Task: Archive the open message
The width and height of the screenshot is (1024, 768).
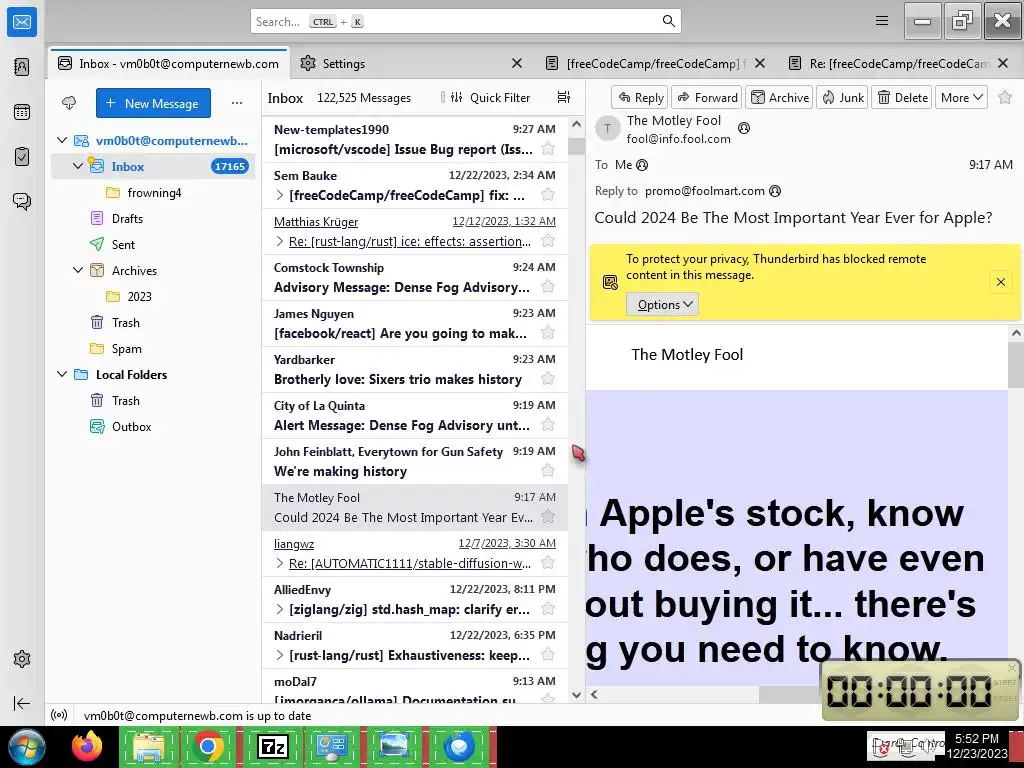Action: coord(779,97)
